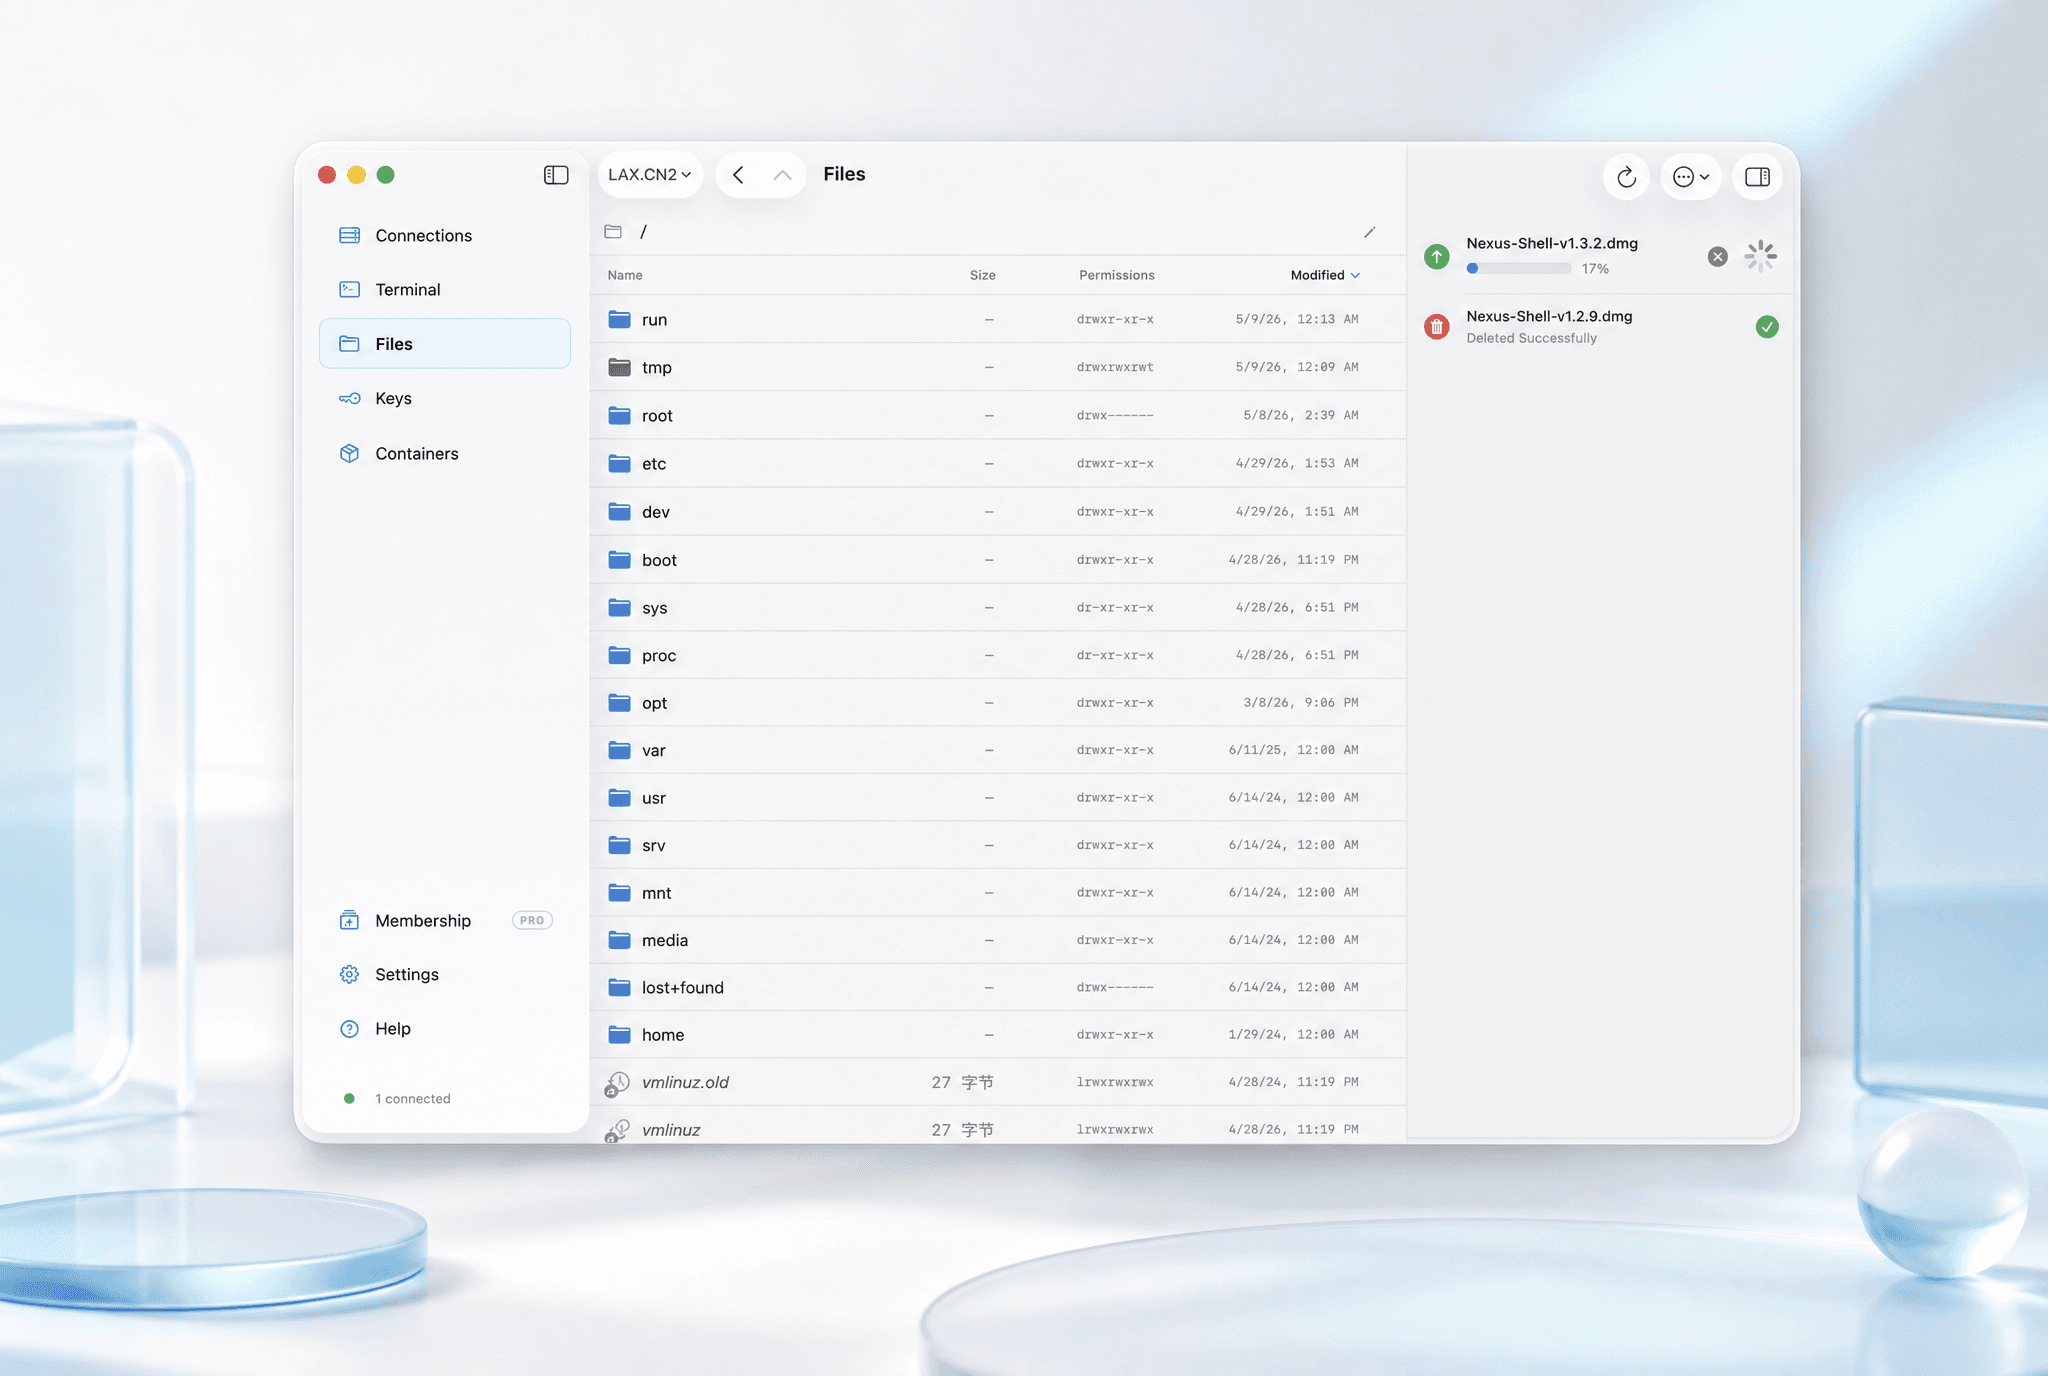Click the PRO badge
Screen dimensions: 2048x1376
click(532, 920)
